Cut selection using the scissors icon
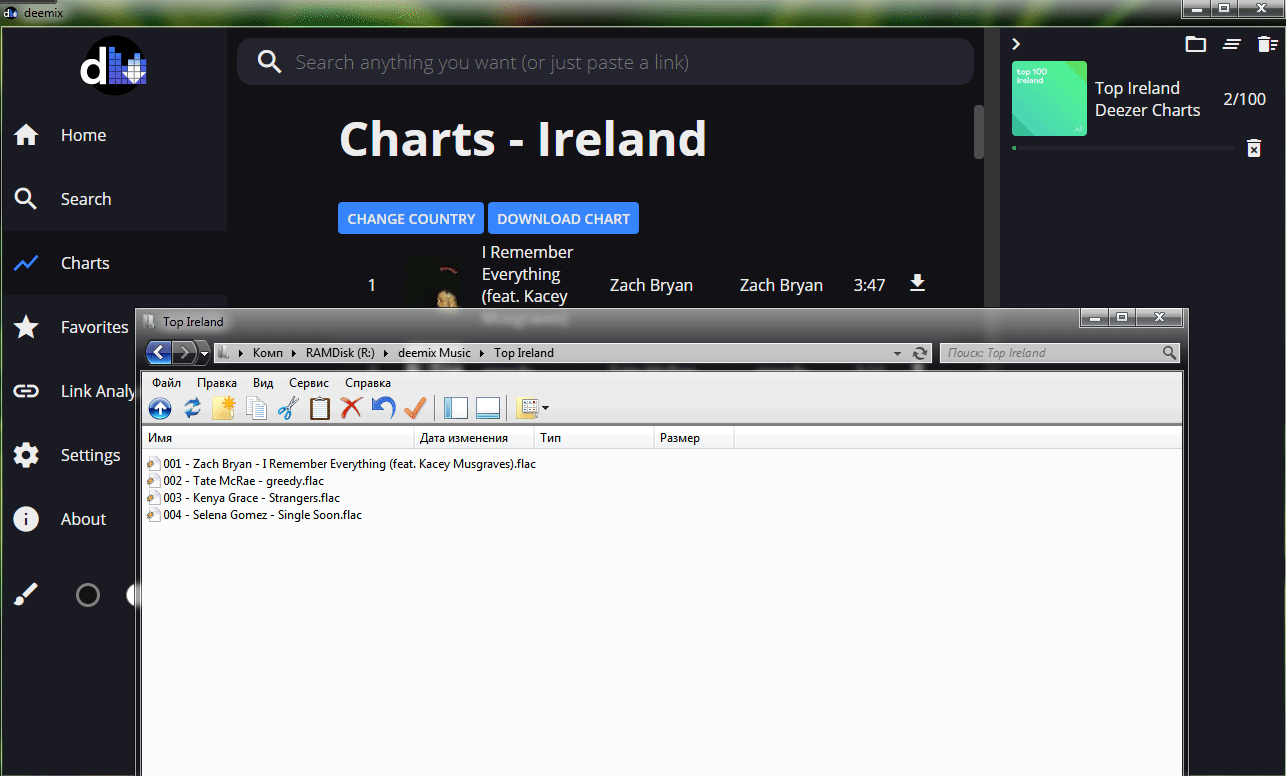This screenshot has width=1286, height=776. pos(288,408)
